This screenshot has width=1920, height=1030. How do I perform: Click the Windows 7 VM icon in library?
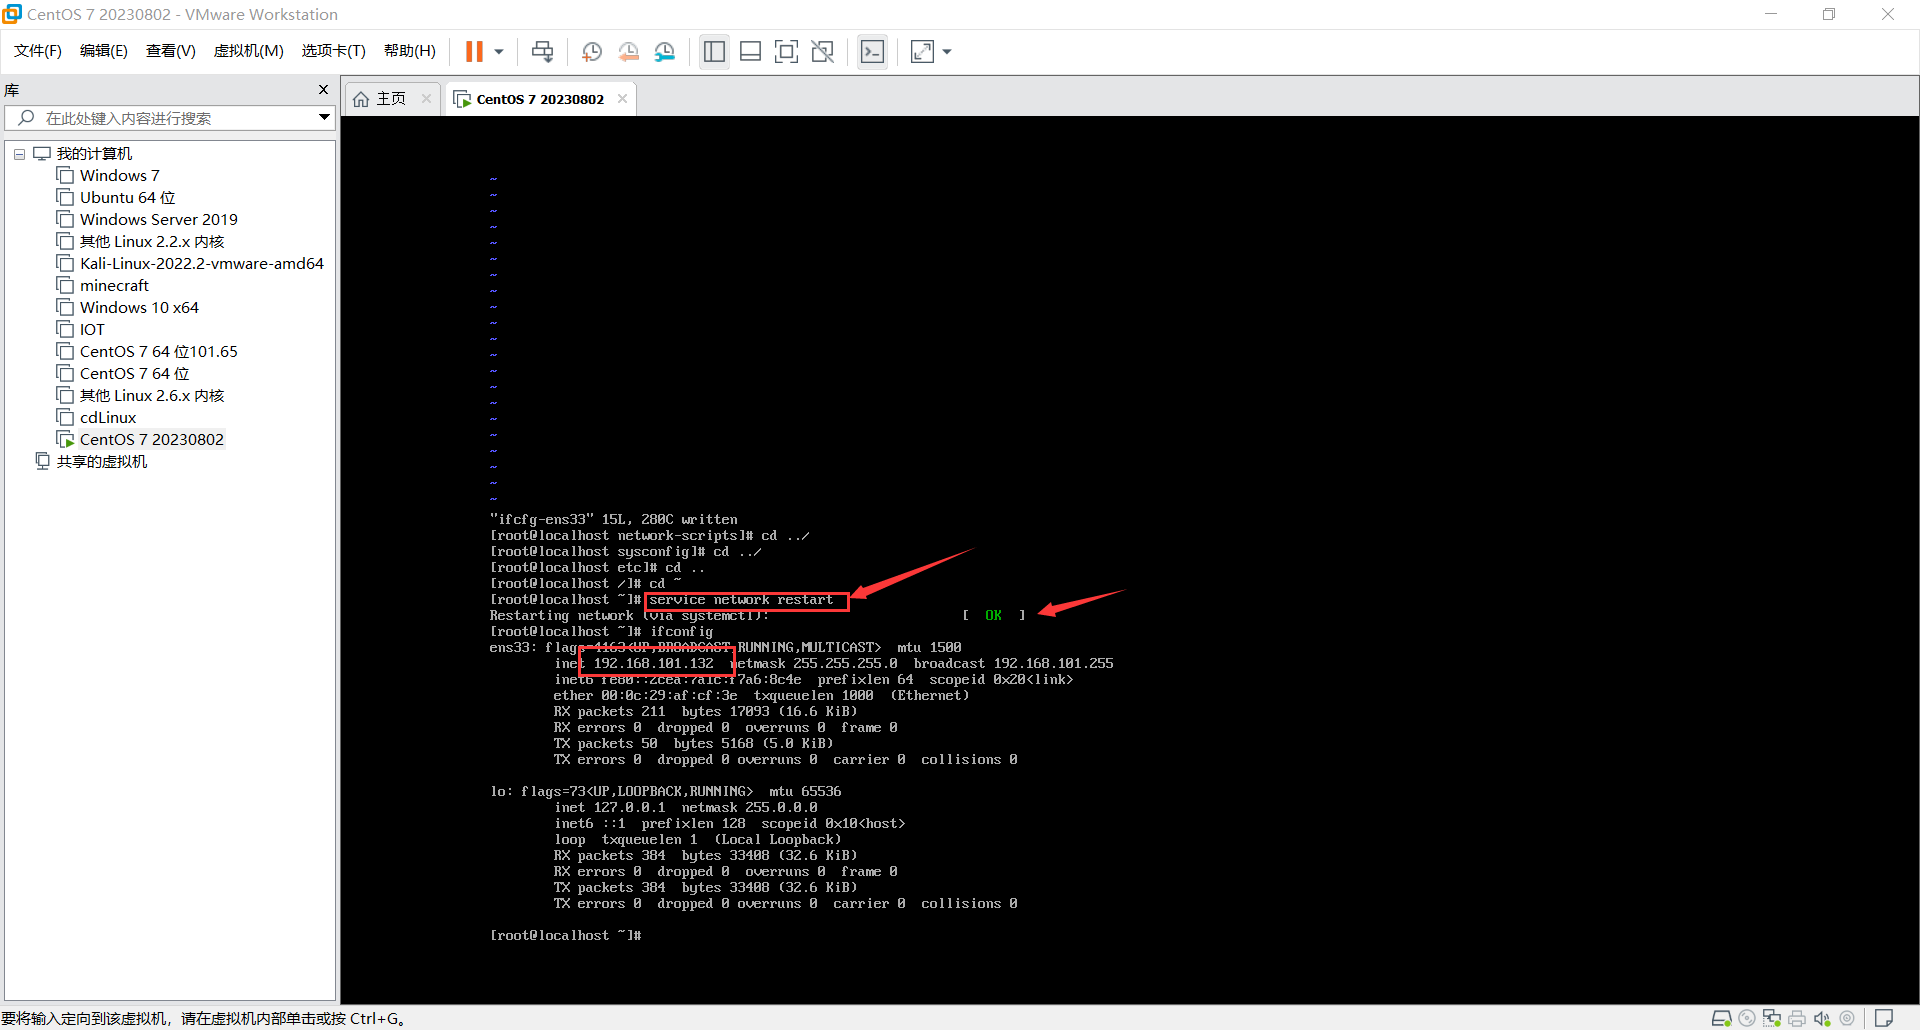pos(65,176)
